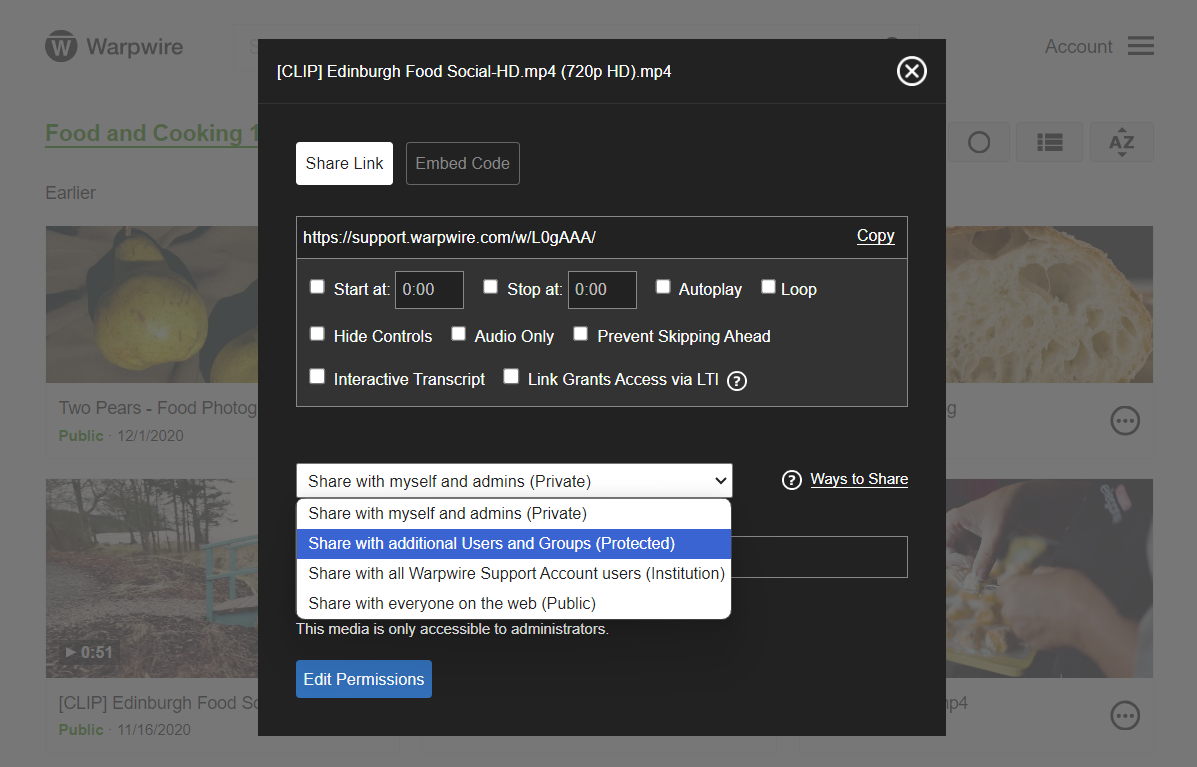Screen dimensions: 1197x767
Task: Toggle the Loop checkbox
Action: [768, 287]
